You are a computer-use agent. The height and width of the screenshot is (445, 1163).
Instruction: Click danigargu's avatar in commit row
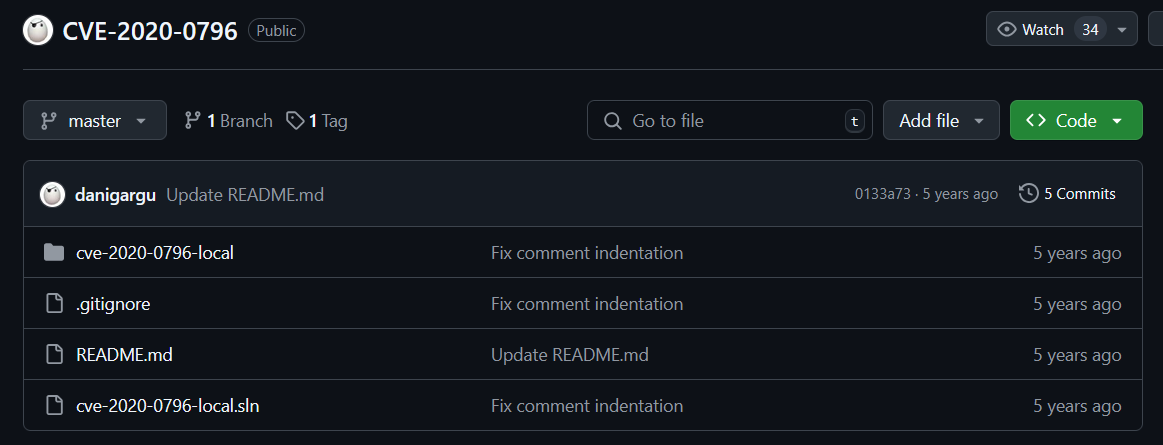click(x=52, y=194)
